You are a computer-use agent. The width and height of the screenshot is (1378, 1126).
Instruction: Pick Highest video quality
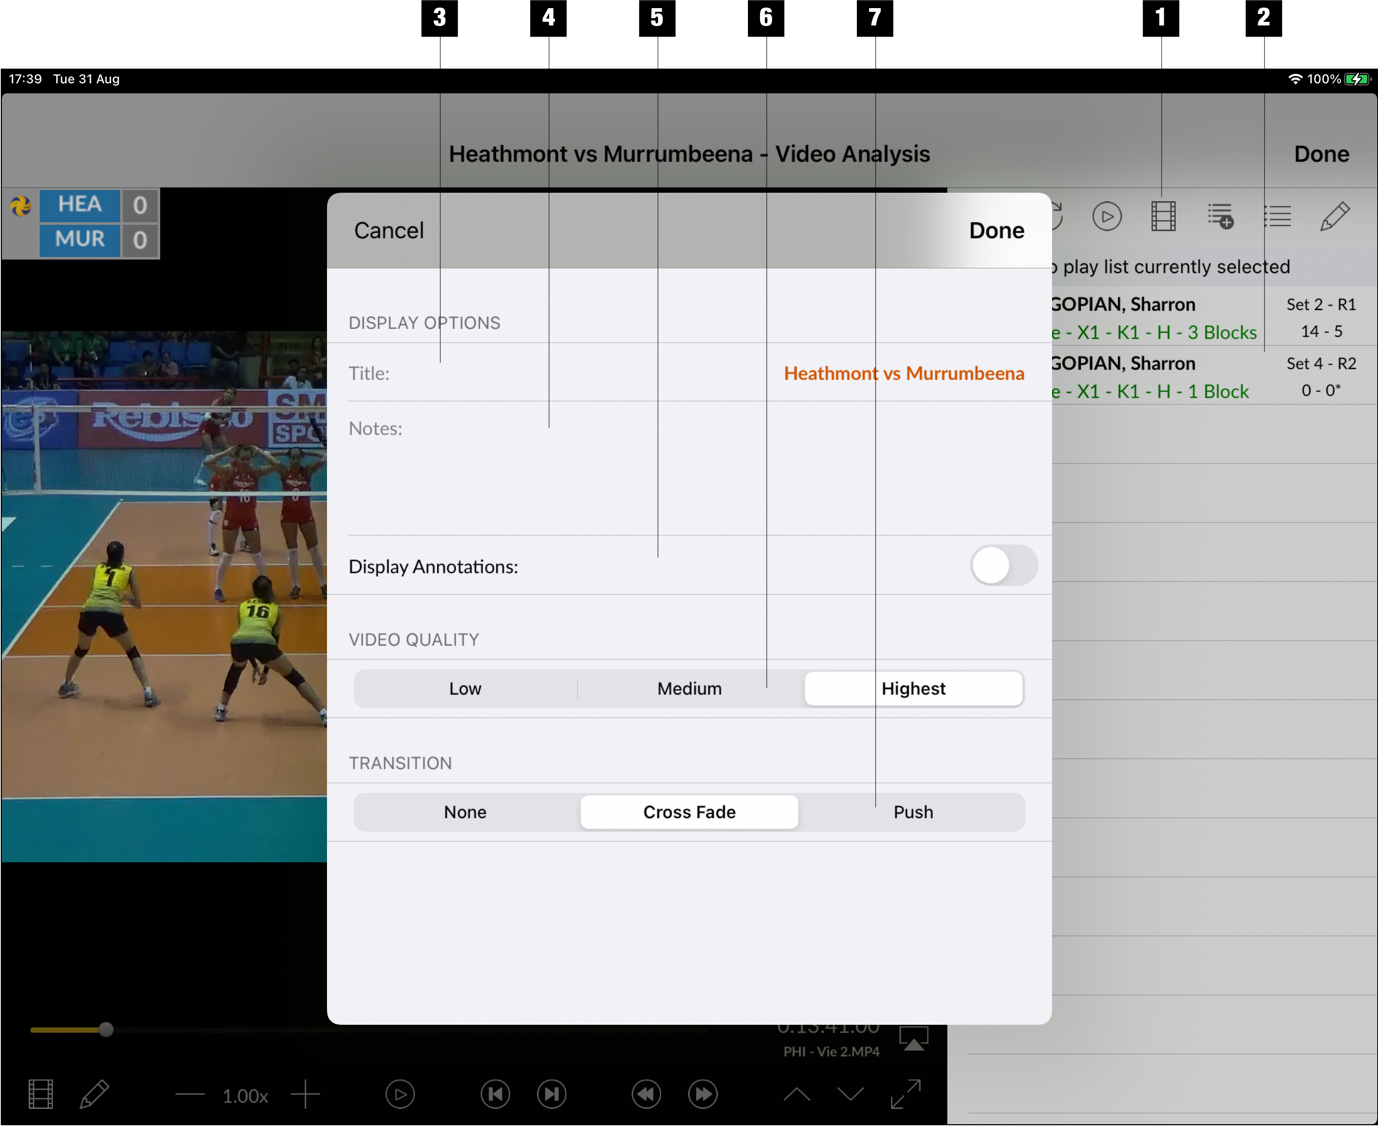click(x=913, y=688)
